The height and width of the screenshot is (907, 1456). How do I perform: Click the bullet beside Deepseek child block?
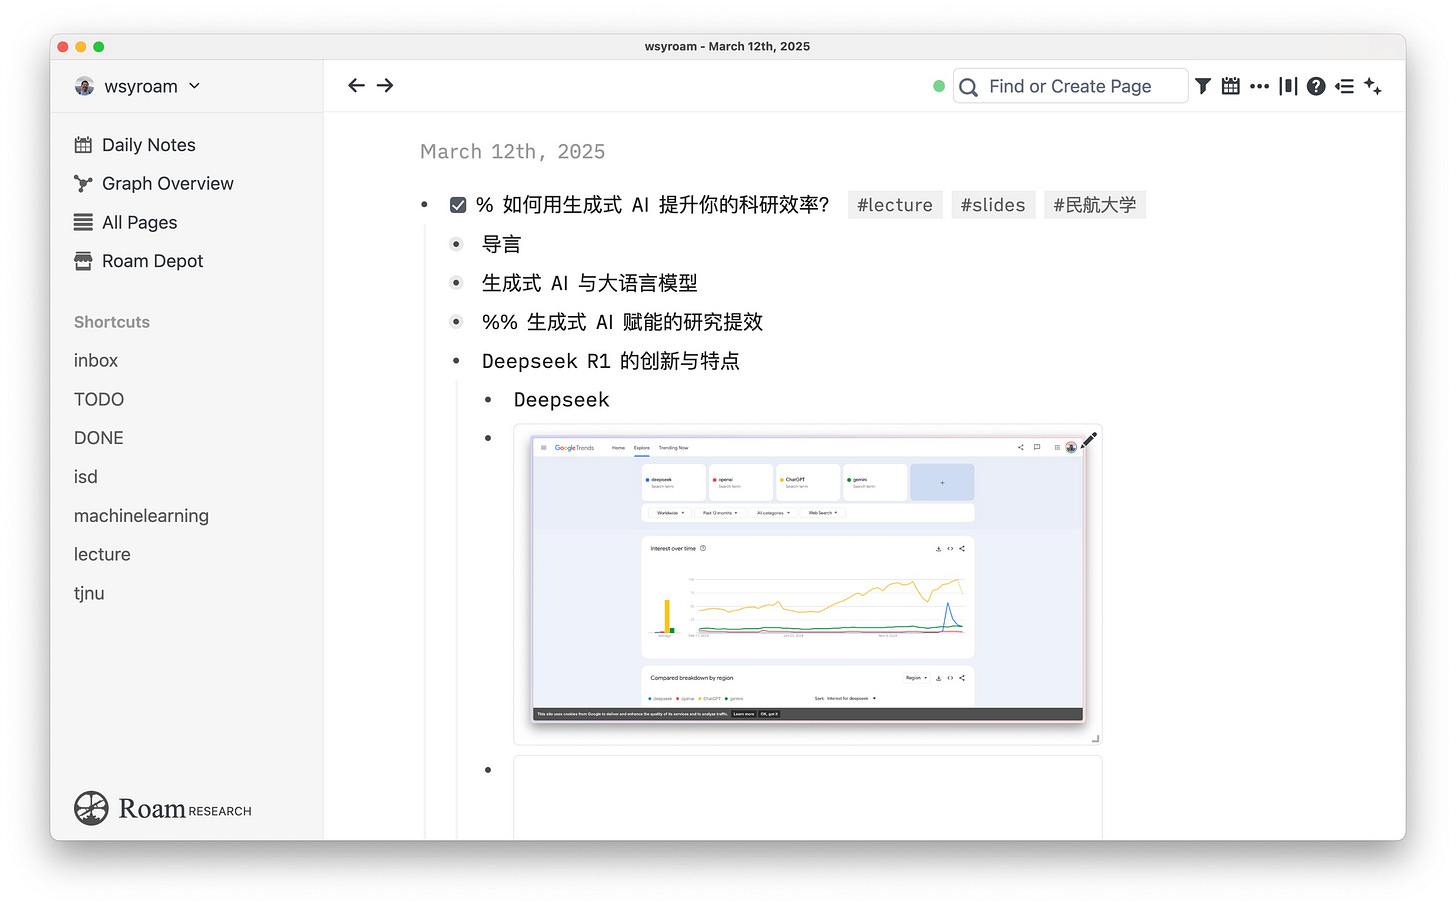coord(488,400)
